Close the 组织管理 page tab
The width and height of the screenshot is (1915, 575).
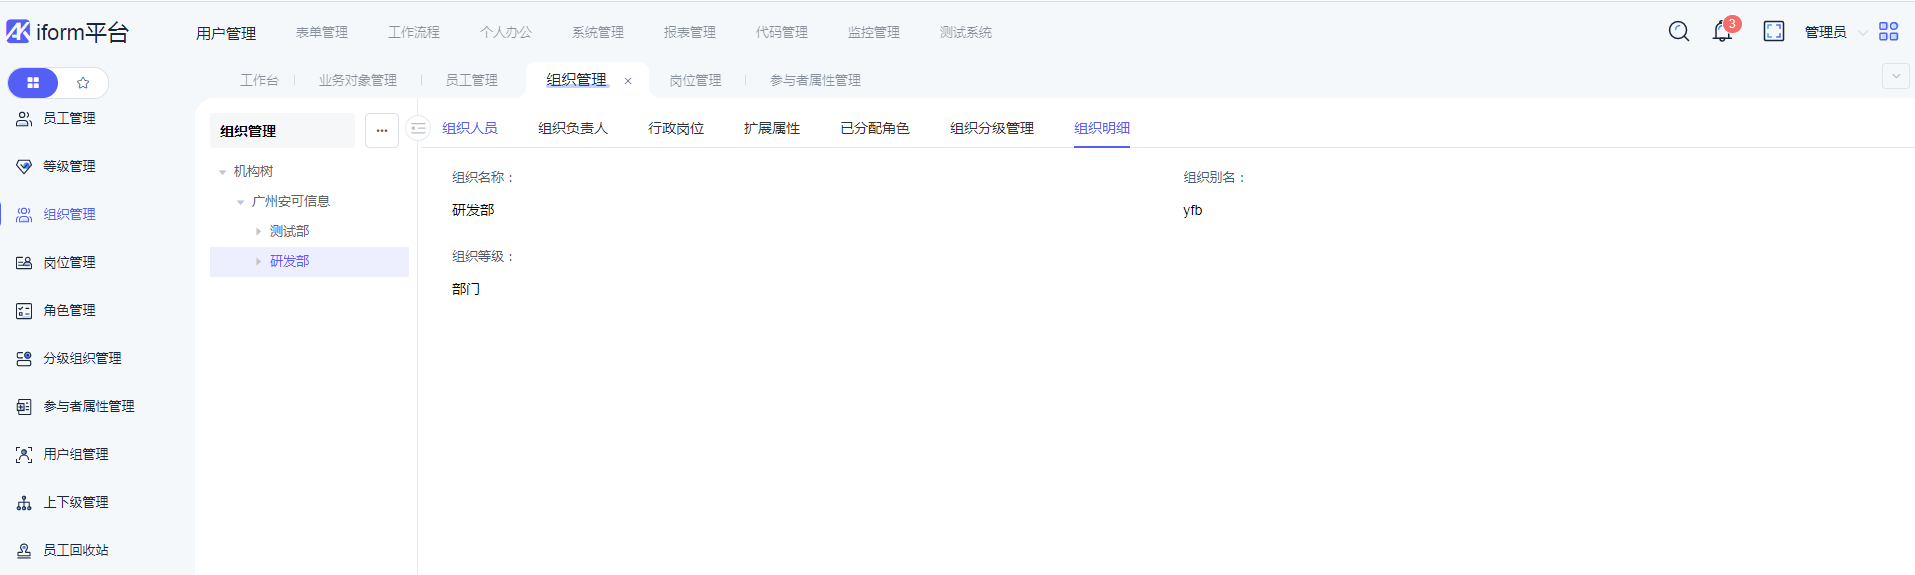[628, 81]
